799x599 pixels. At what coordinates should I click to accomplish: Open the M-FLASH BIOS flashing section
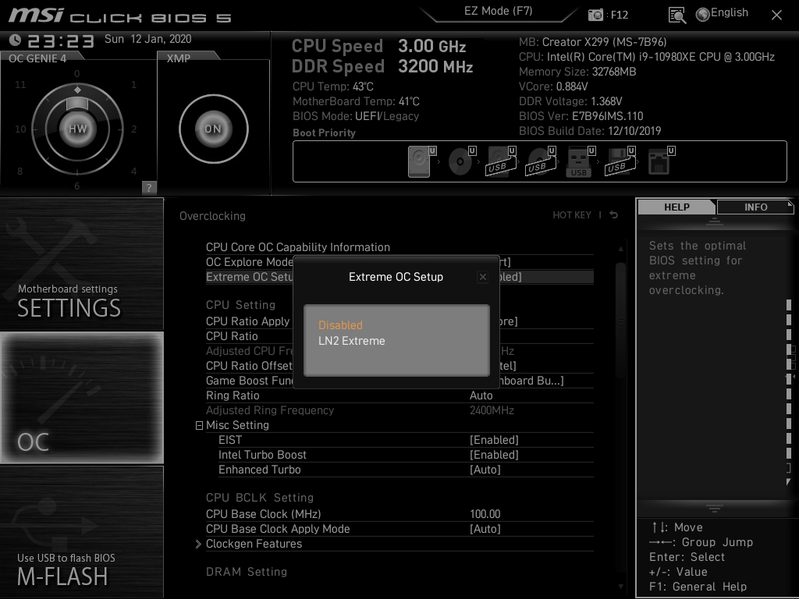(82, 532)
